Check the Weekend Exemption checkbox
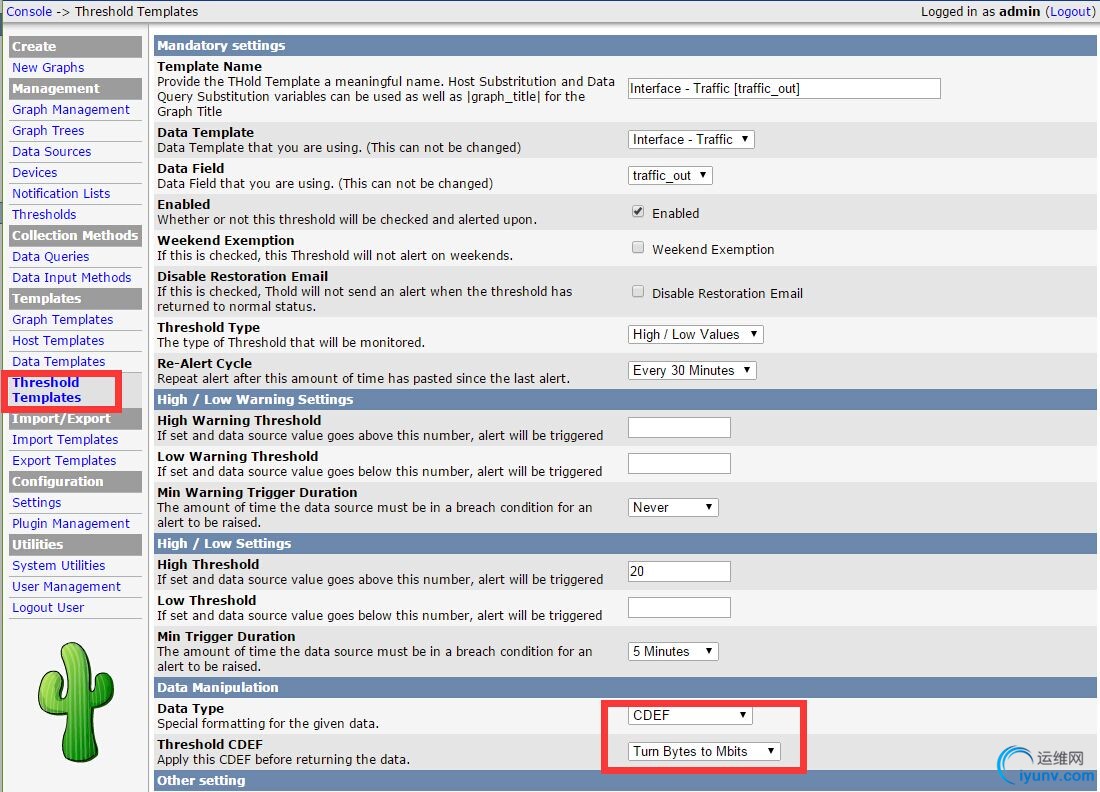The height and width of the screenshot is (792, 1100). pos(638,247)
